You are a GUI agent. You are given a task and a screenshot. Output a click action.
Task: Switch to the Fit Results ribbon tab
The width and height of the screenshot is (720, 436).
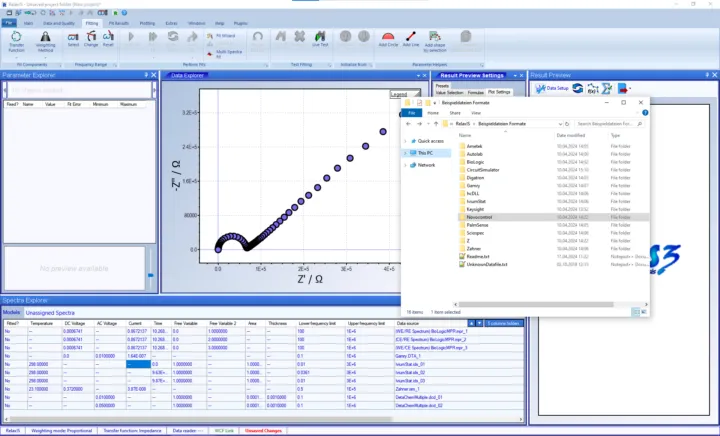click(117, 21)
